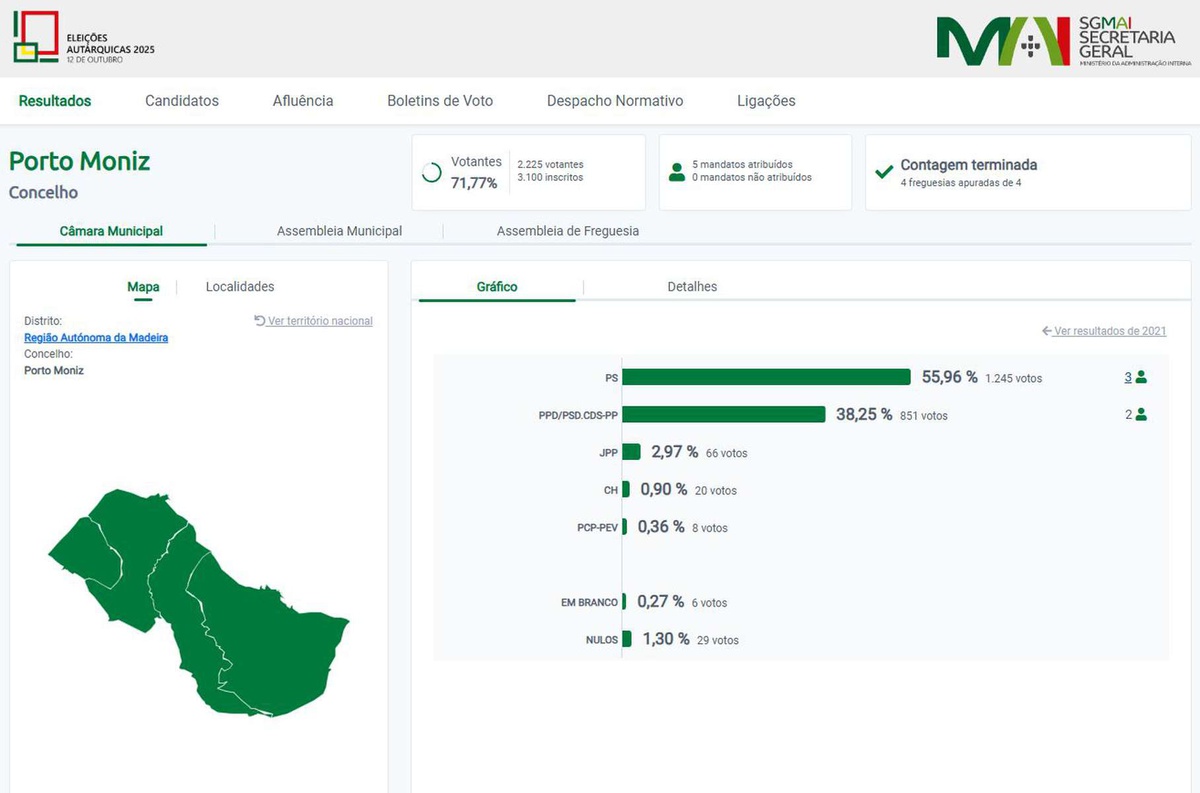This screenshot has width=1200, height=793.
Task: Select the Localidades tab
Action: coord(240,287)
